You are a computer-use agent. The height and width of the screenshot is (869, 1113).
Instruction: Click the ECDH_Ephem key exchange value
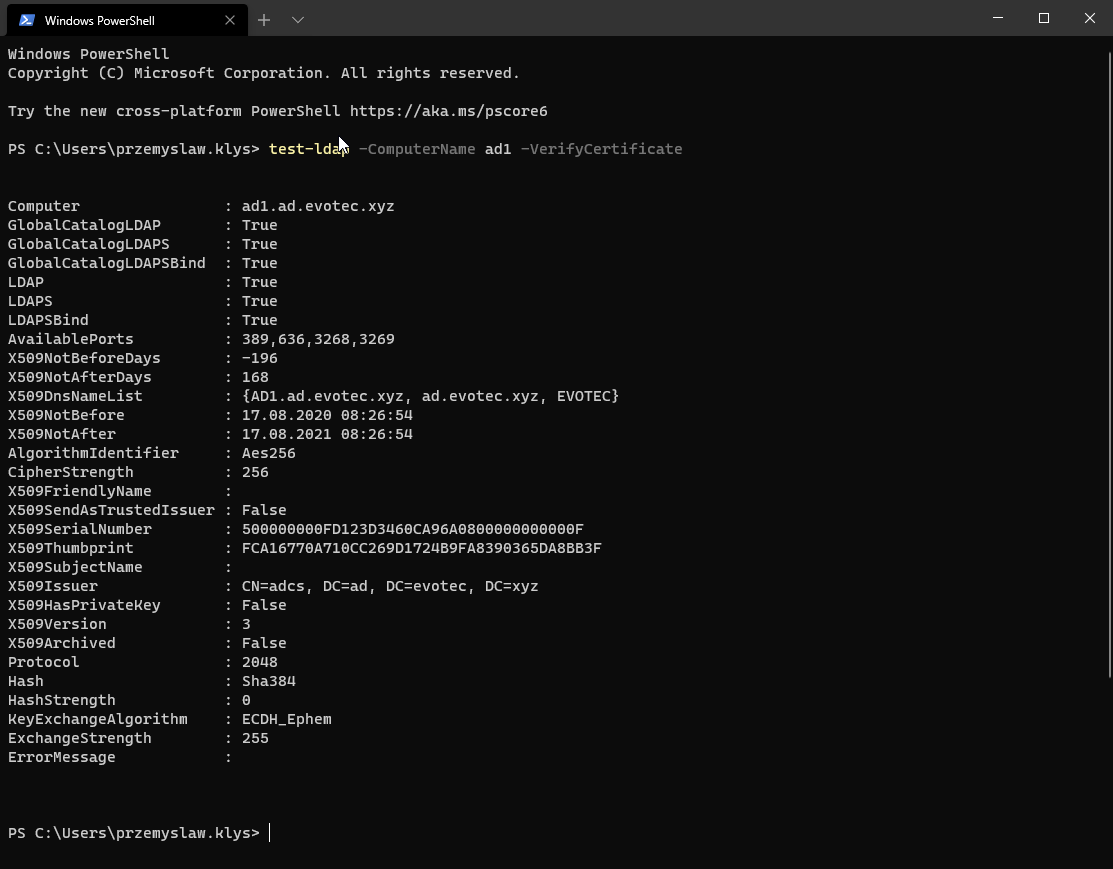[x=287, y=719]
